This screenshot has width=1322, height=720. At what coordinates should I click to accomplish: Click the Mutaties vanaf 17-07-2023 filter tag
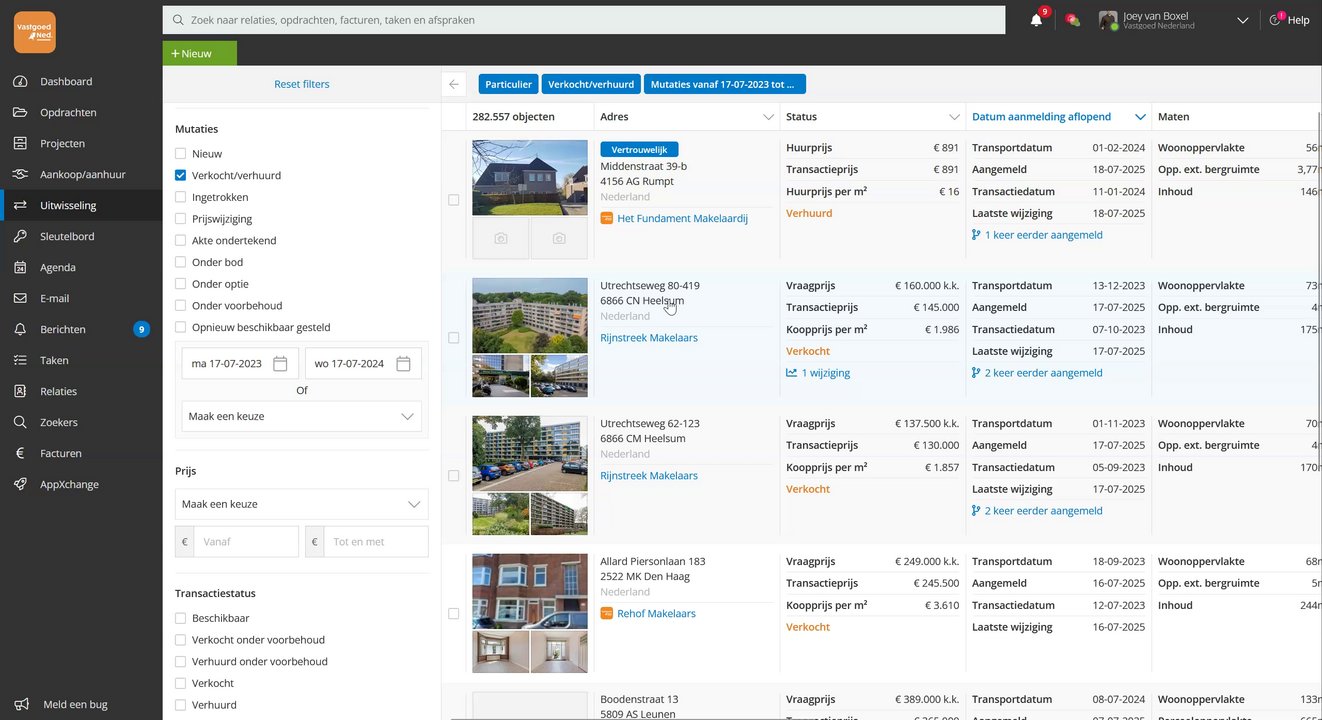[725, 85]
